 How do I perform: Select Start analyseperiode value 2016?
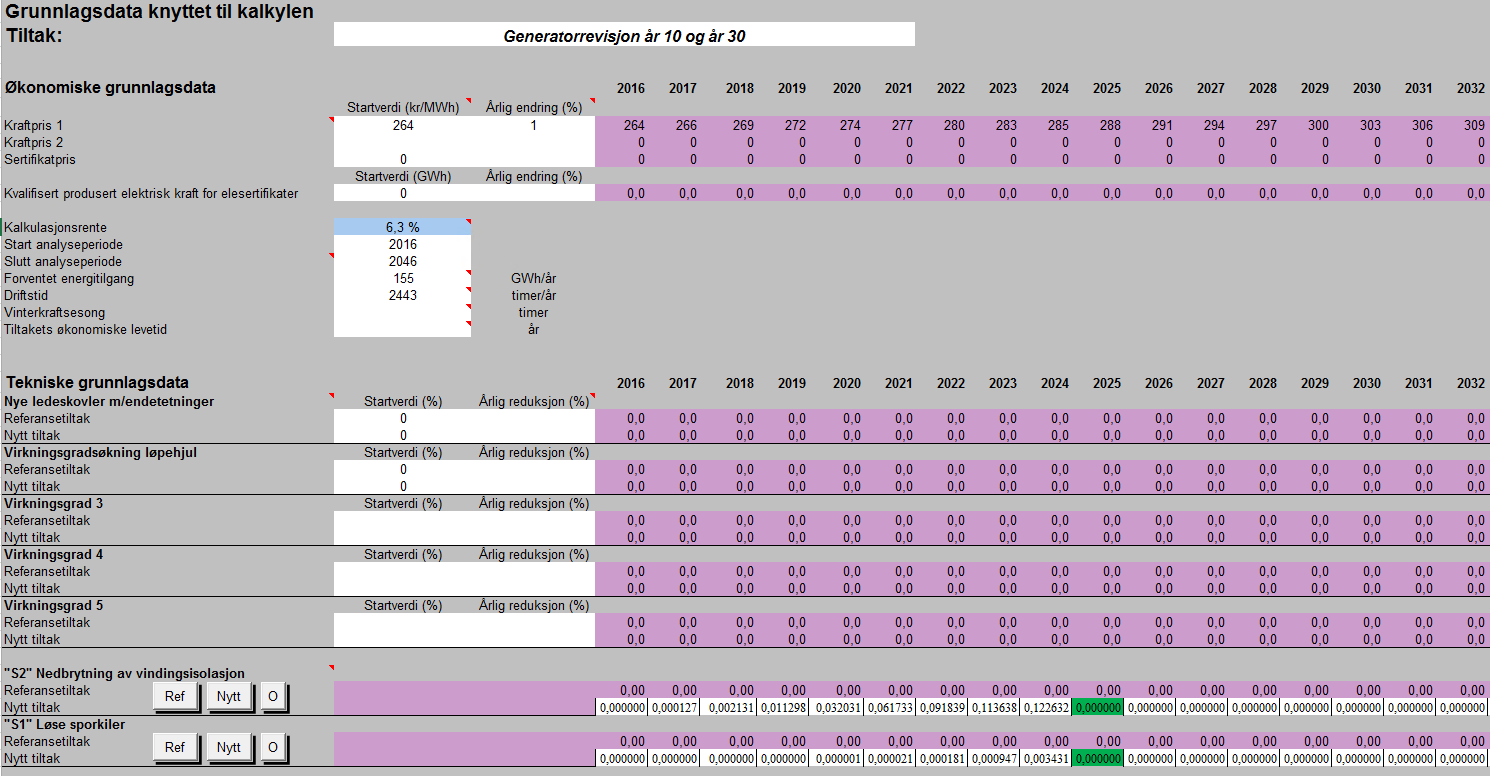tap(403, 244)
